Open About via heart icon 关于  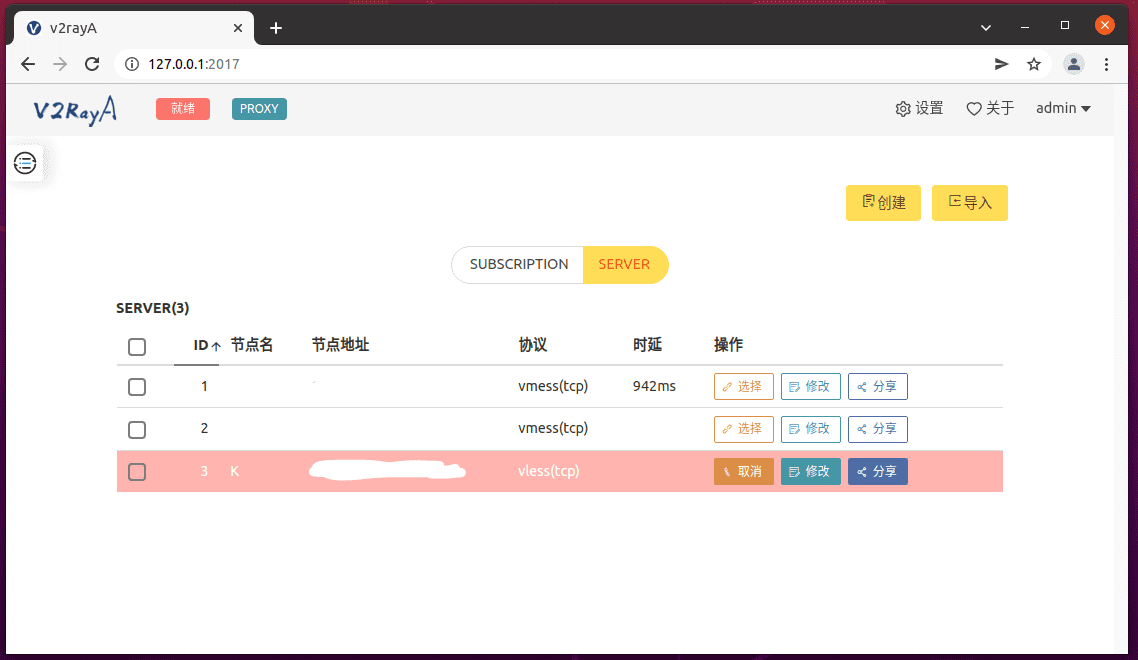(990, 108)
